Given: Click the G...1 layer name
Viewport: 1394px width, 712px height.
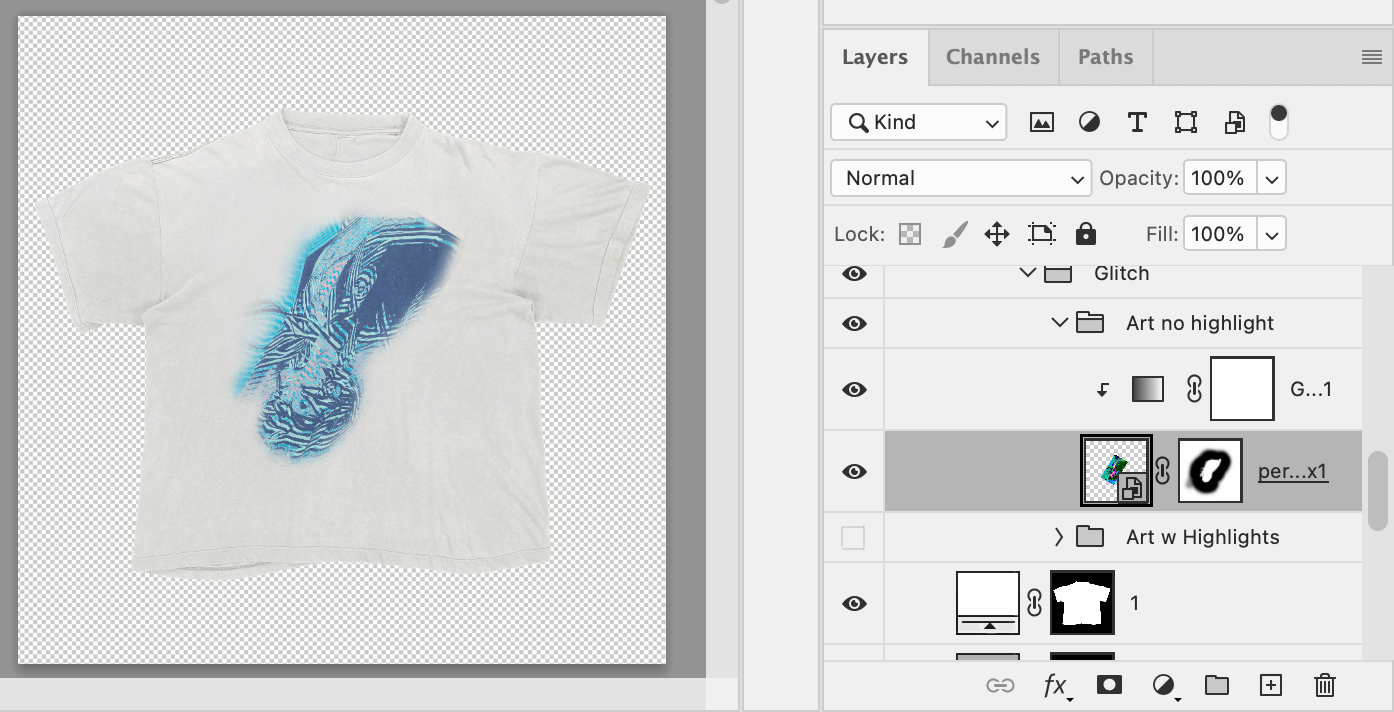Looking at the screenshot, I should click(1311, 390).
